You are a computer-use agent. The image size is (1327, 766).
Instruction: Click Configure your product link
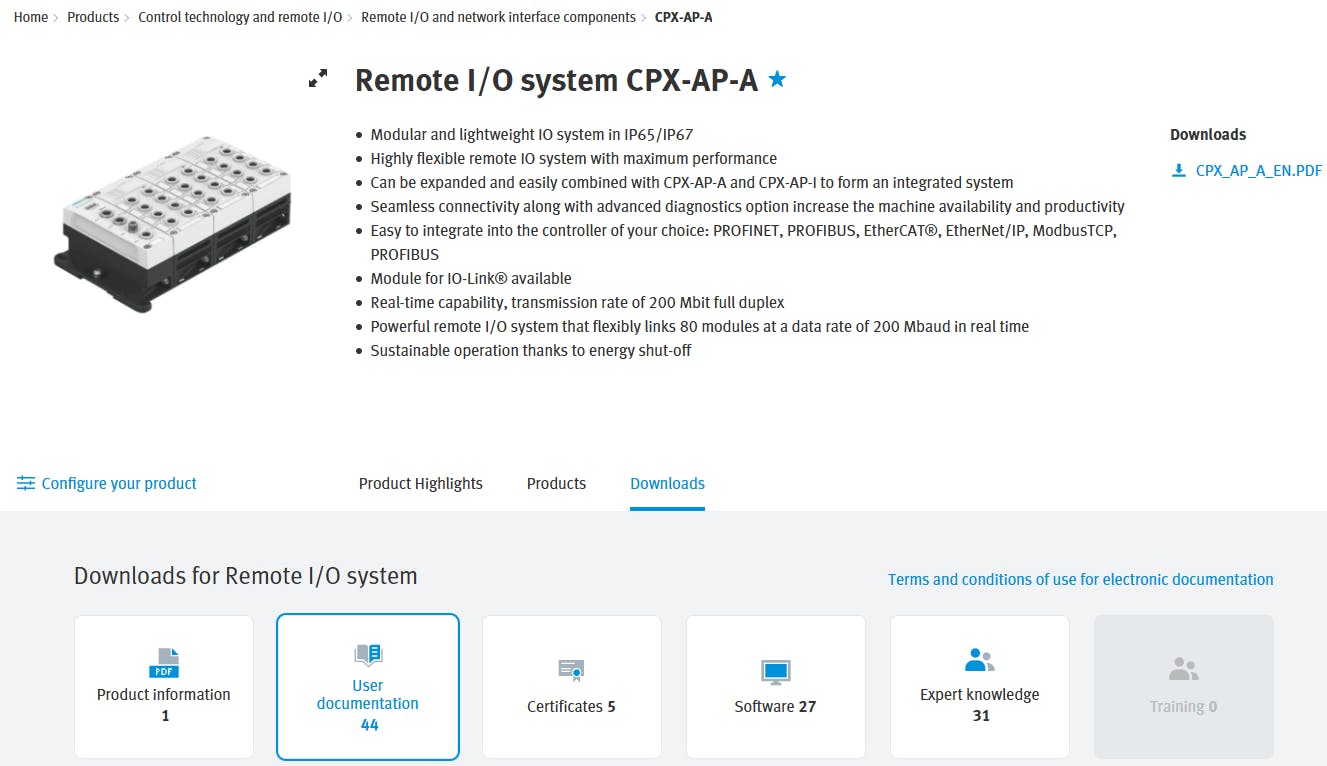[119, 483]
